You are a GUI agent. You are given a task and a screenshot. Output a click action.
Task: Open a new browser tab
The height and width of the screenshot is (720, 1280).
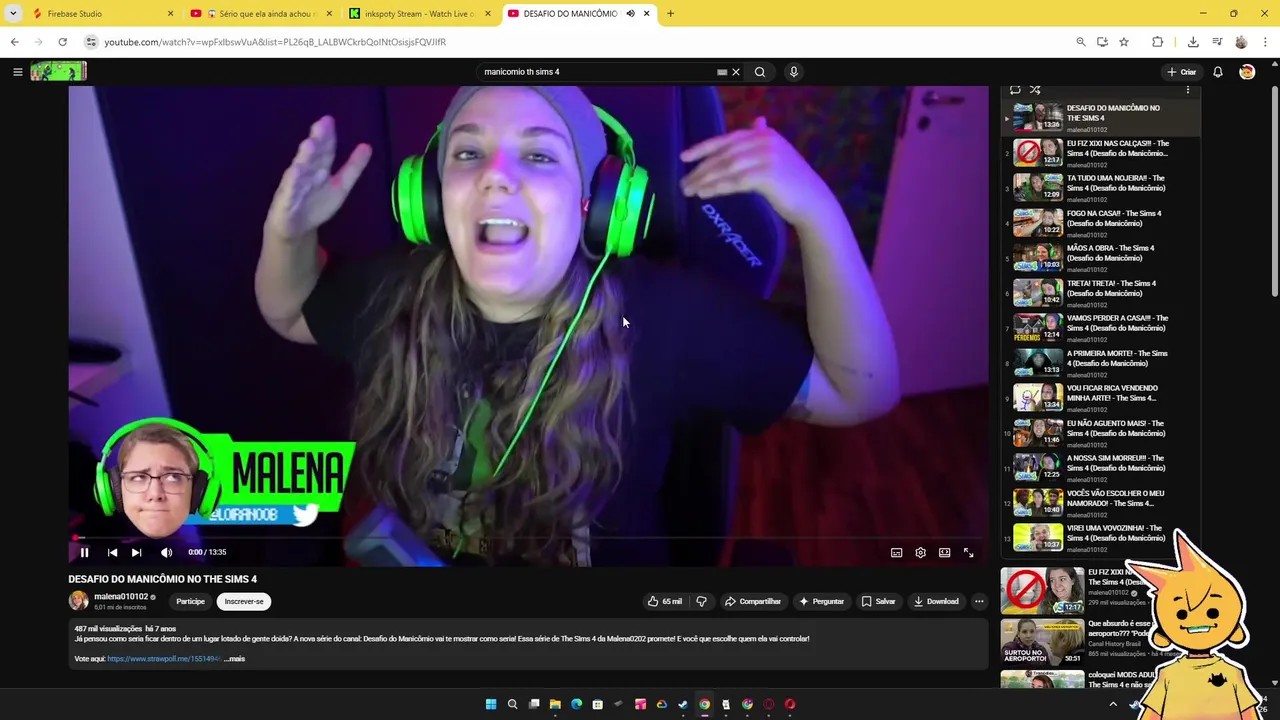pyautogui.click(x=670, y=14)
